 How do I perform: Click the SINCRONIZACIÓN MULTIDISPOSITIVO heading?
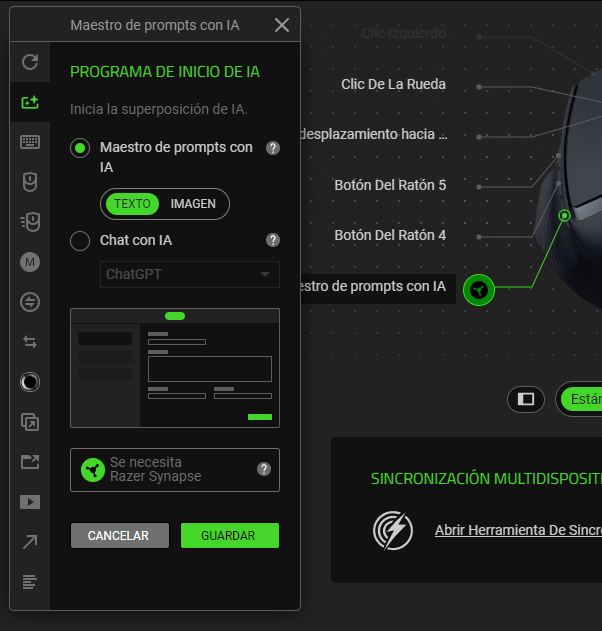tap(486, 479)
